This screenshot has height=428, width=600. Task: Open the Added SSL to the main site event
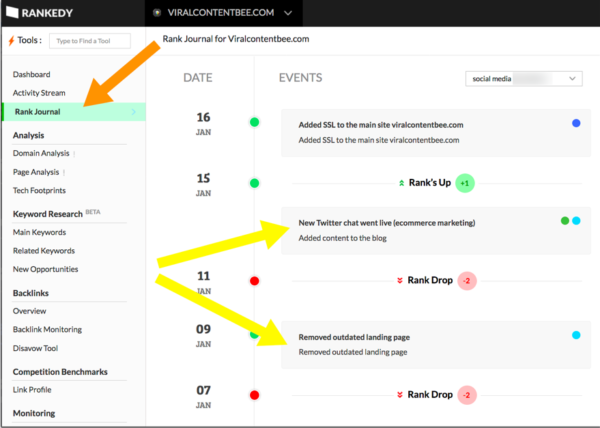436,133
